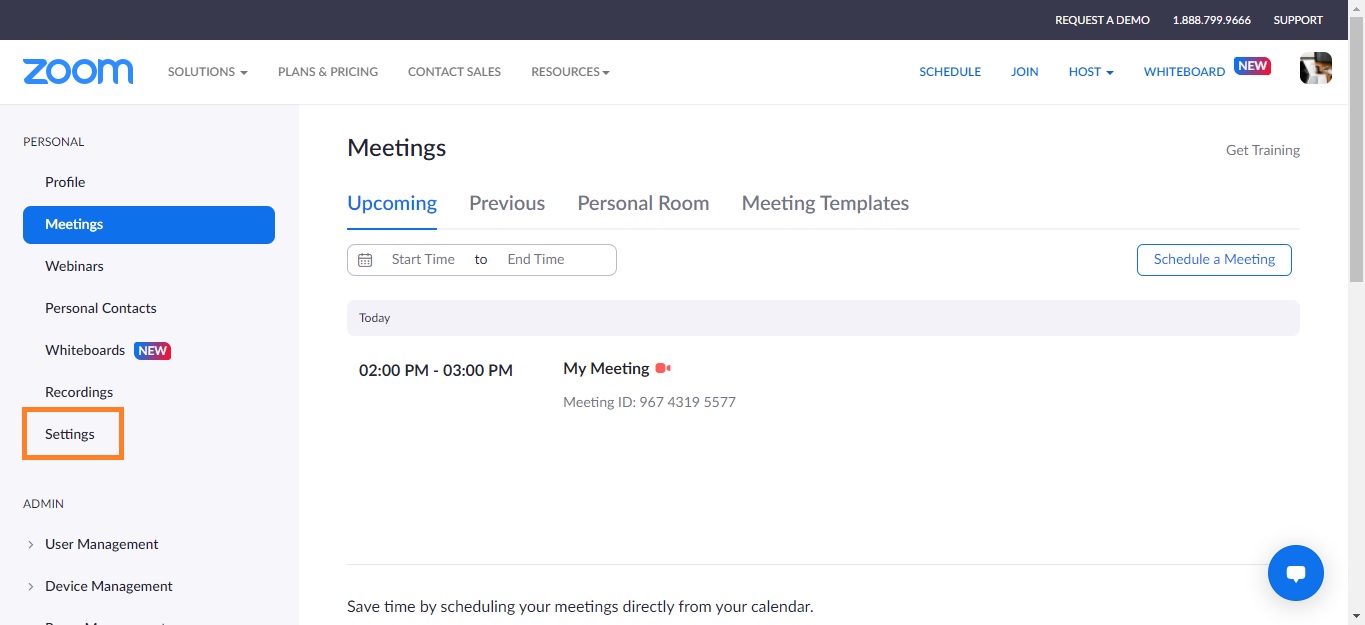Click Request a Demo in the top bar
The image size is (1365, 625).
(x=1102, y=19)
